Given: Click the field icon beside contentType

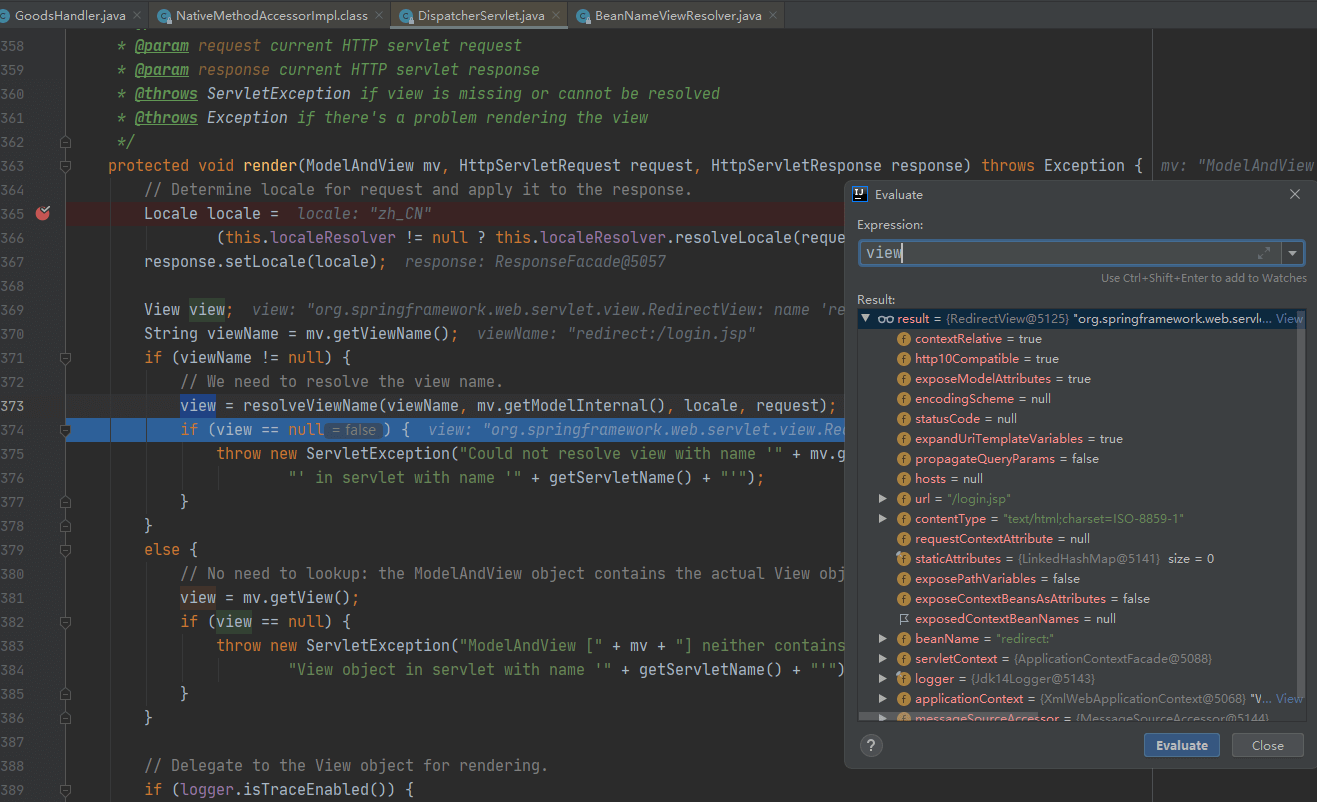Looking at the screenshot, I should [x=904, y=519].
